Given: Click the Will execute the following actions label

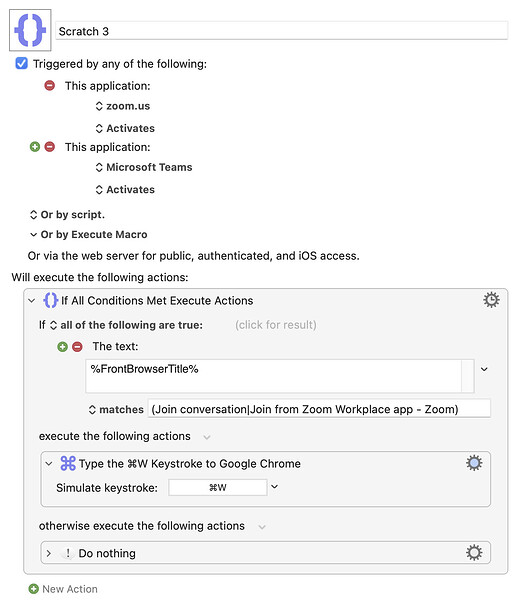Looking at the screenshot, I should [x=100, y=277].
